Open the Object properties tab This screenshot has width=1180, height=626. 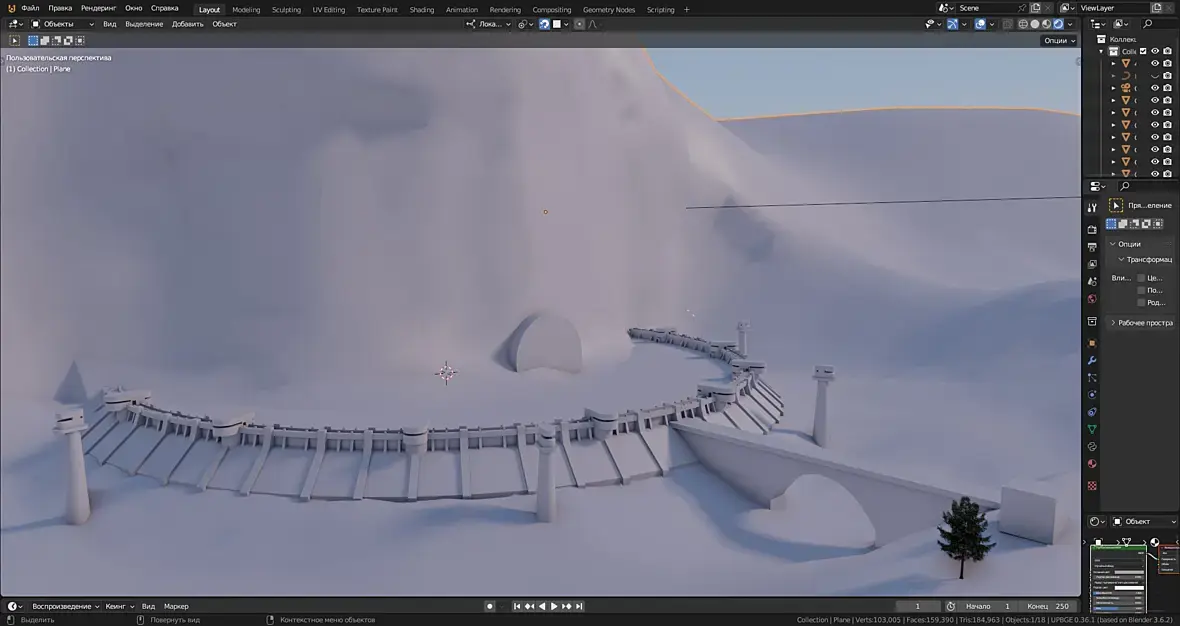[x=1092, y=343]
